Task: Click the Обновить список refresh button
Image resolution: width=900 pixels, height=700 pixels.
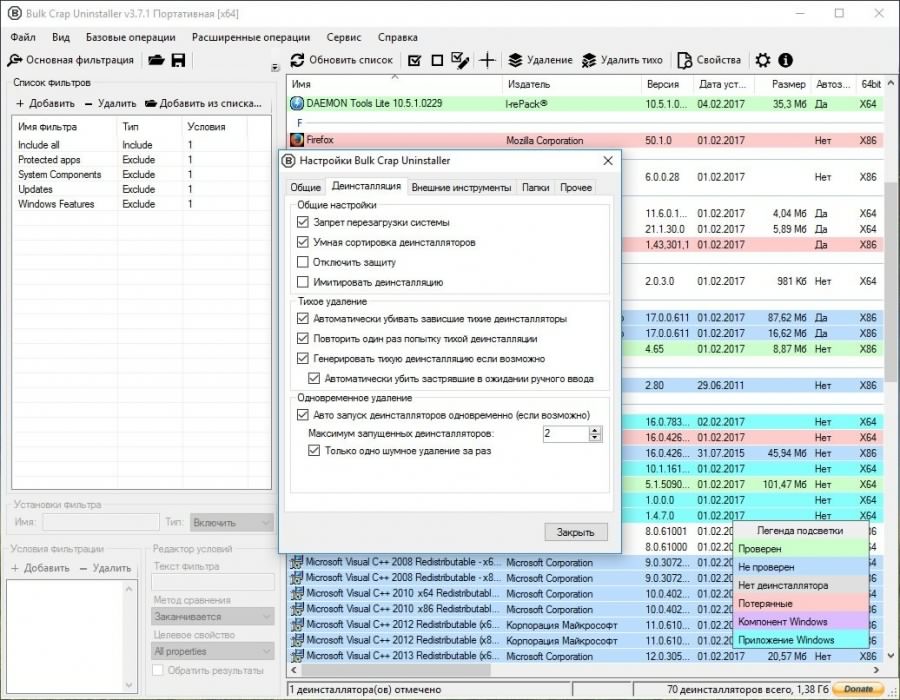Action: [x=341, y=60]
